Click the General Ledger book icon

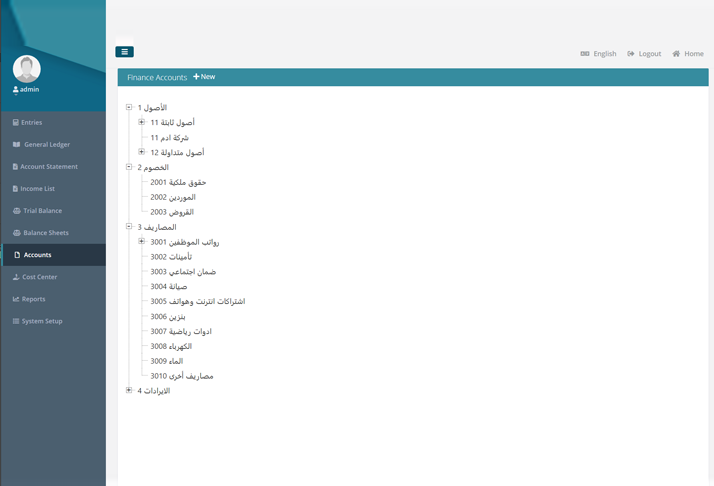16,144
